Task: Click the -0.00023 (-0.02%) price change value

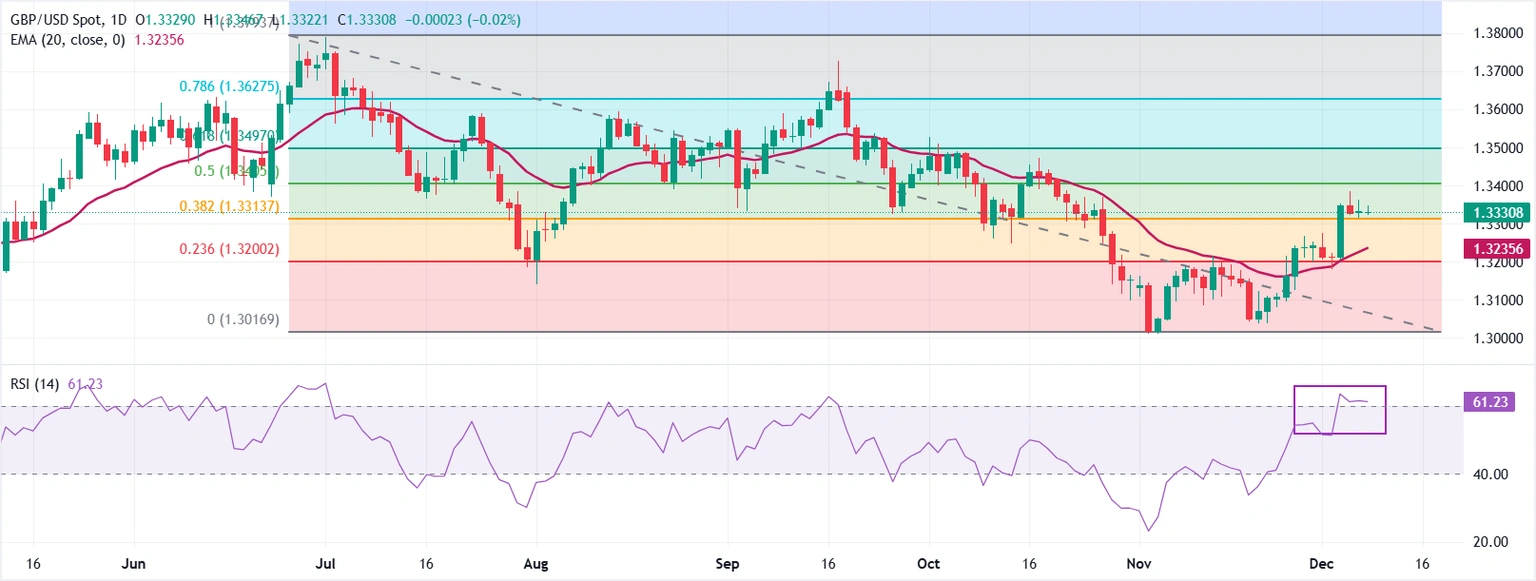Action: point(463,20)
